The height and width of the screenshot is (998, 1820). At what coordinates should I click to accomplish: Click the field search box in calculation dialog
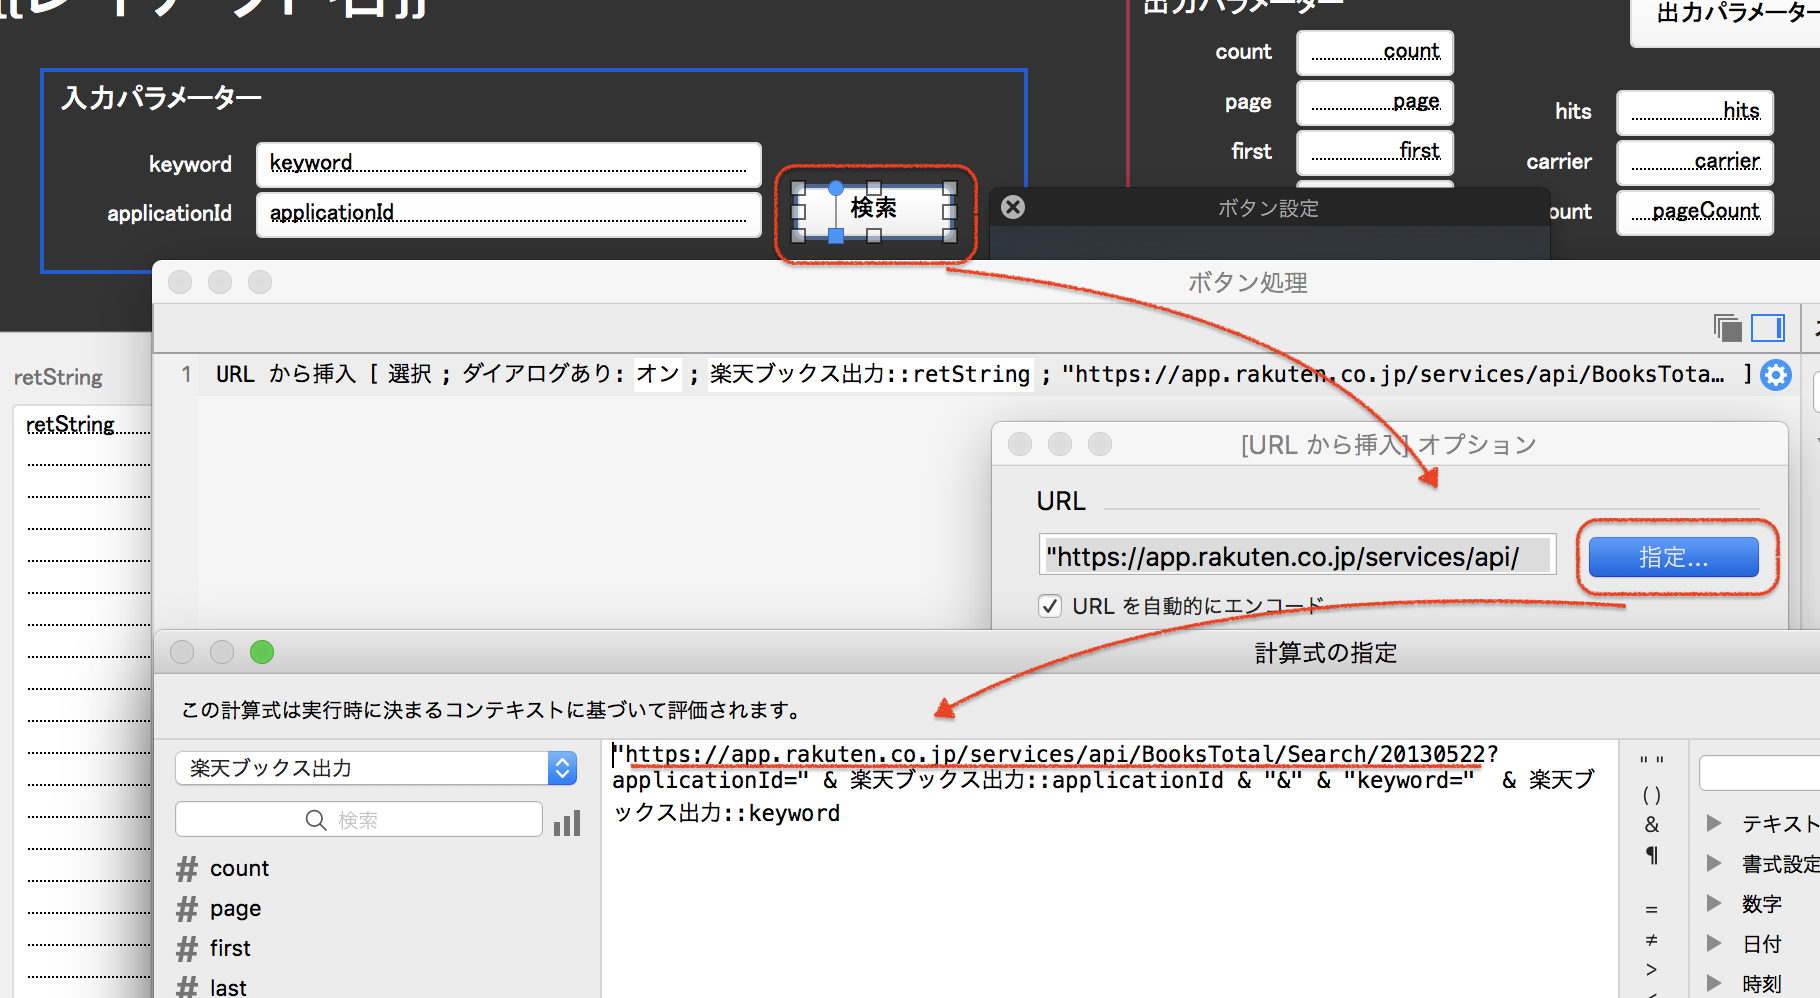(x=359, y=820)
